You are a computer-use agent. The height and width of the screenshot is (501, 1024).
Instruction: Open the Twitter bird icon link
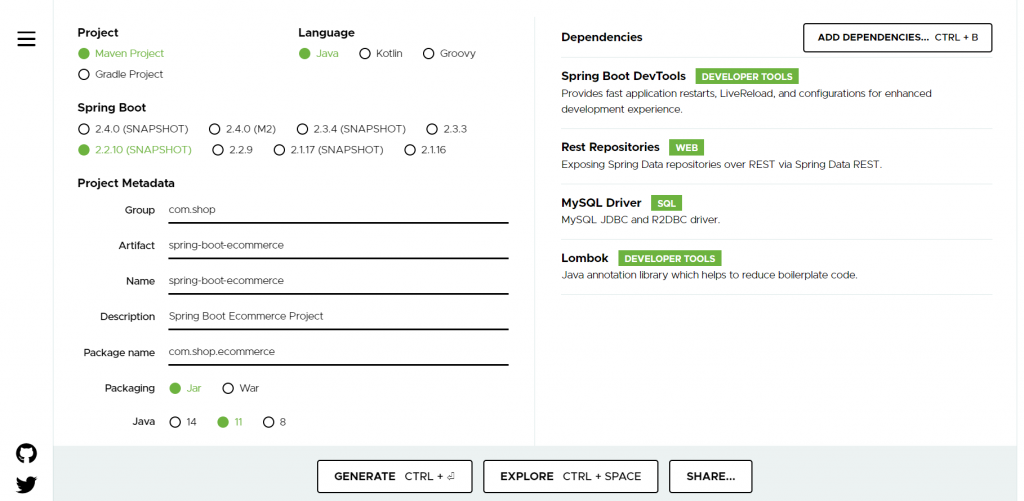[26, 485]
